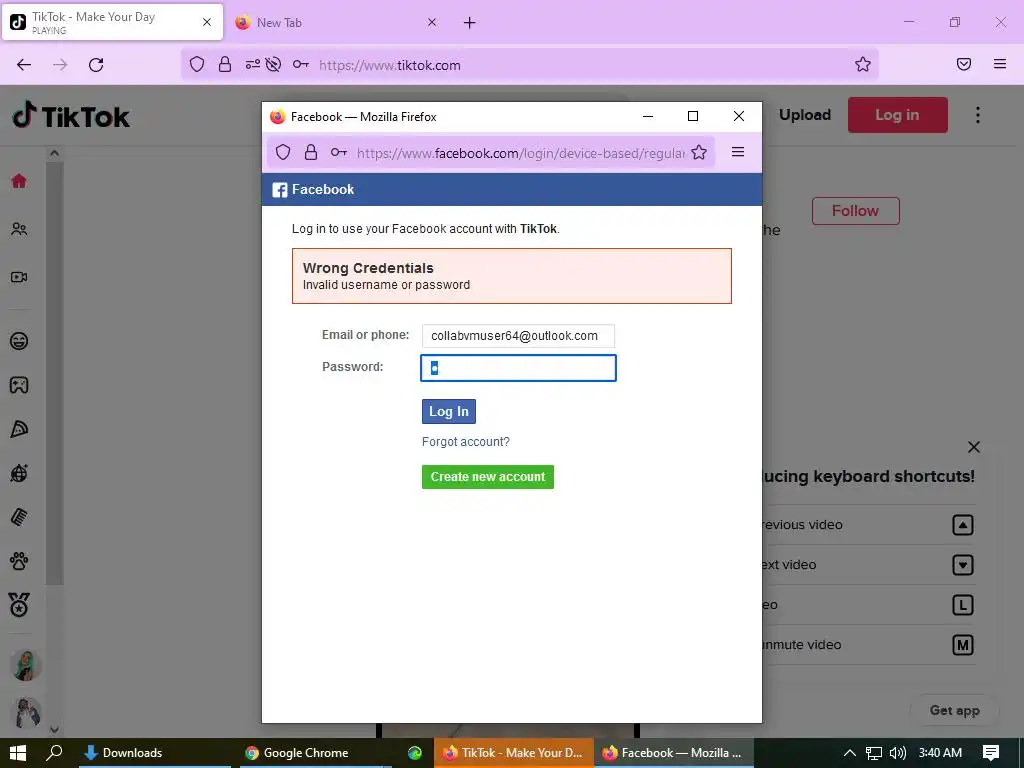Click the L key shortcut icon
Image resolution: width=1024 pixels, height=768 pixels.
point(963,605)
